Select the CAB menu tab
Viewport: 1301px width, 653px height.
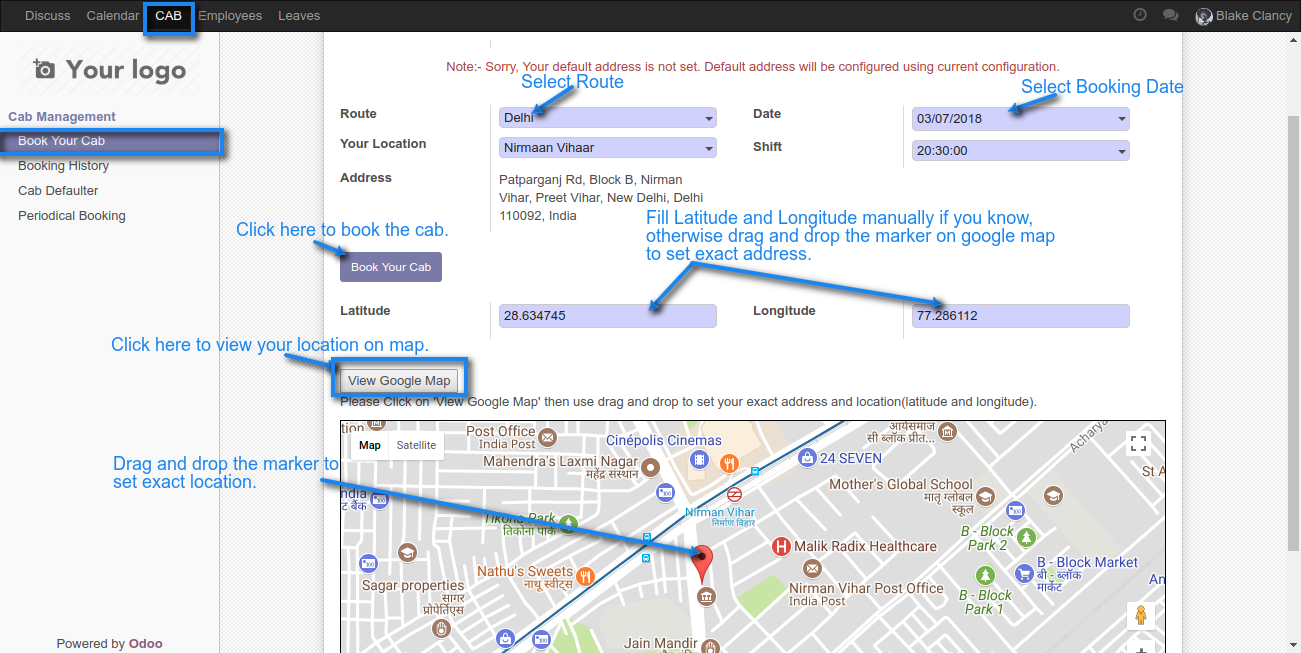[169, 16]
